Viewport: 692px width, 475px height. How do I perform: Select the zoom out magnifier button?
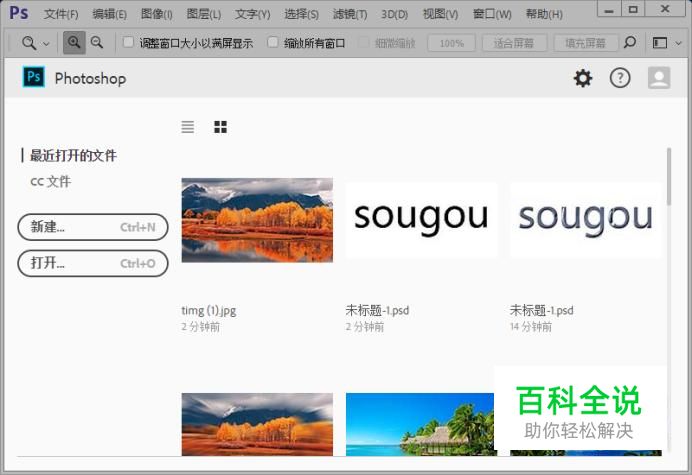point(97,43)
